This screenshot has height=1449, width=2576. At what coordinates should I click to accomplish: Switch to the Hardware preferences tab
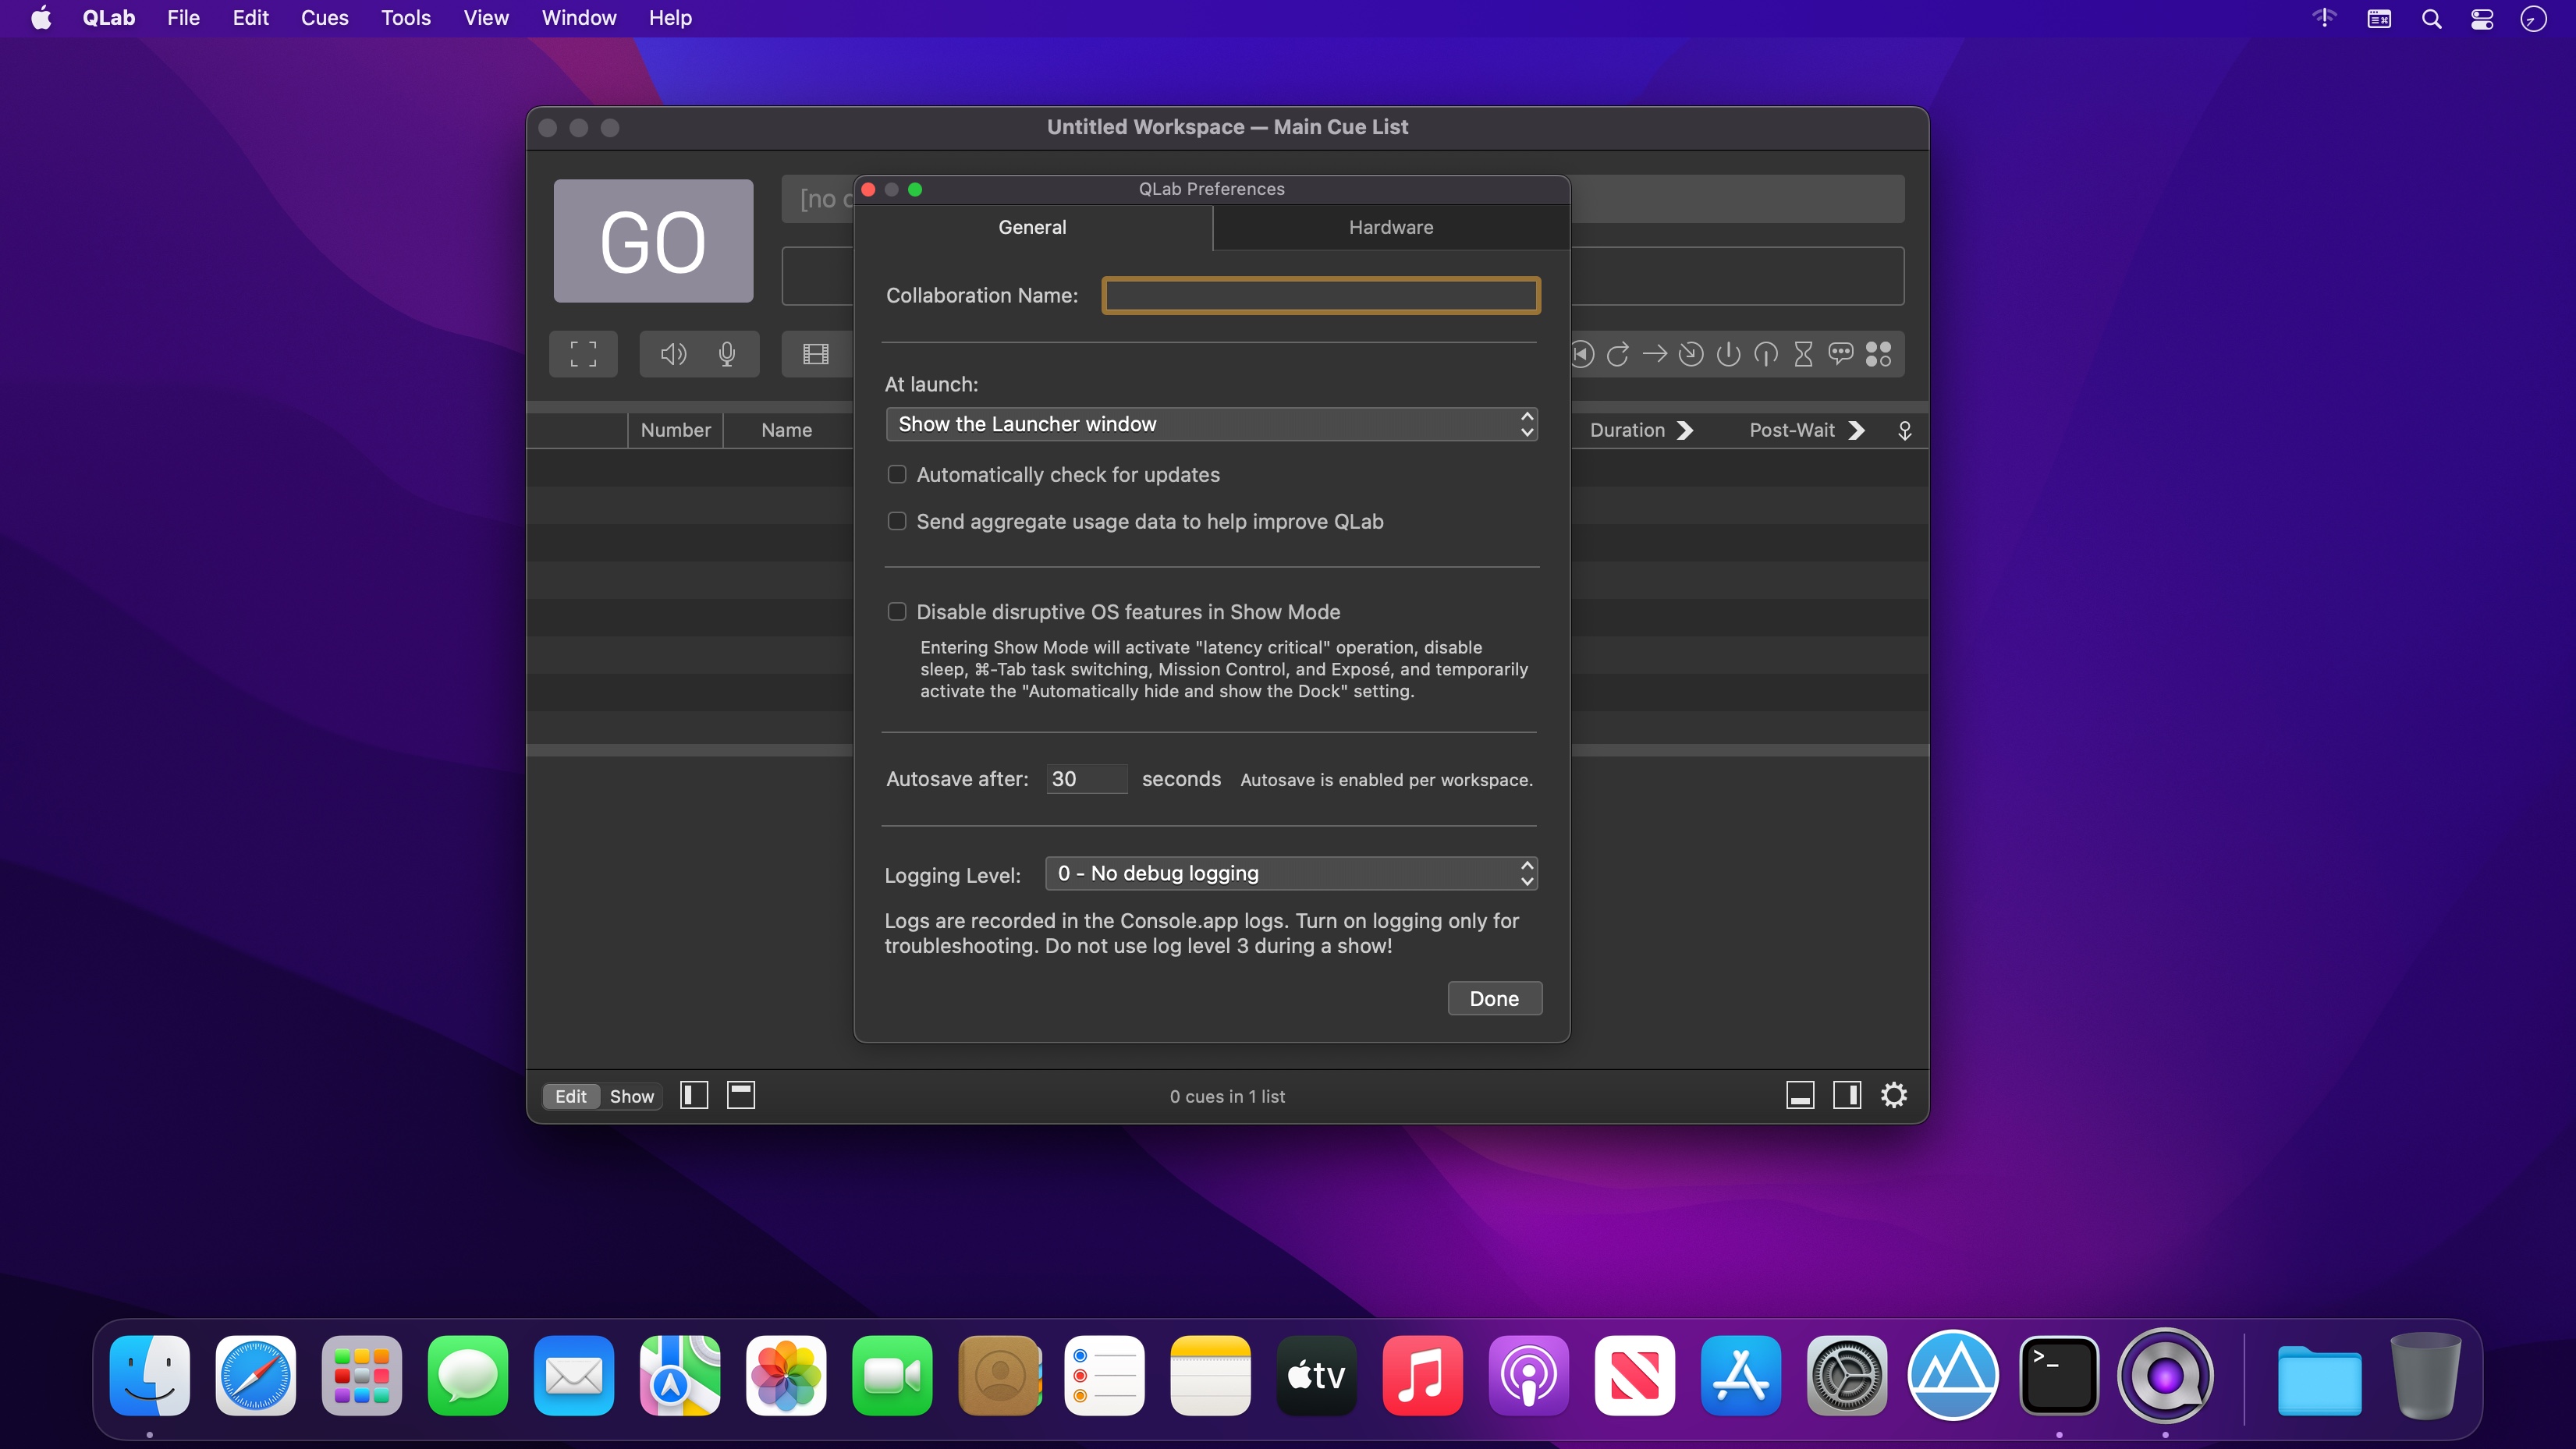pyautogui.click(x=1391, y=226)
